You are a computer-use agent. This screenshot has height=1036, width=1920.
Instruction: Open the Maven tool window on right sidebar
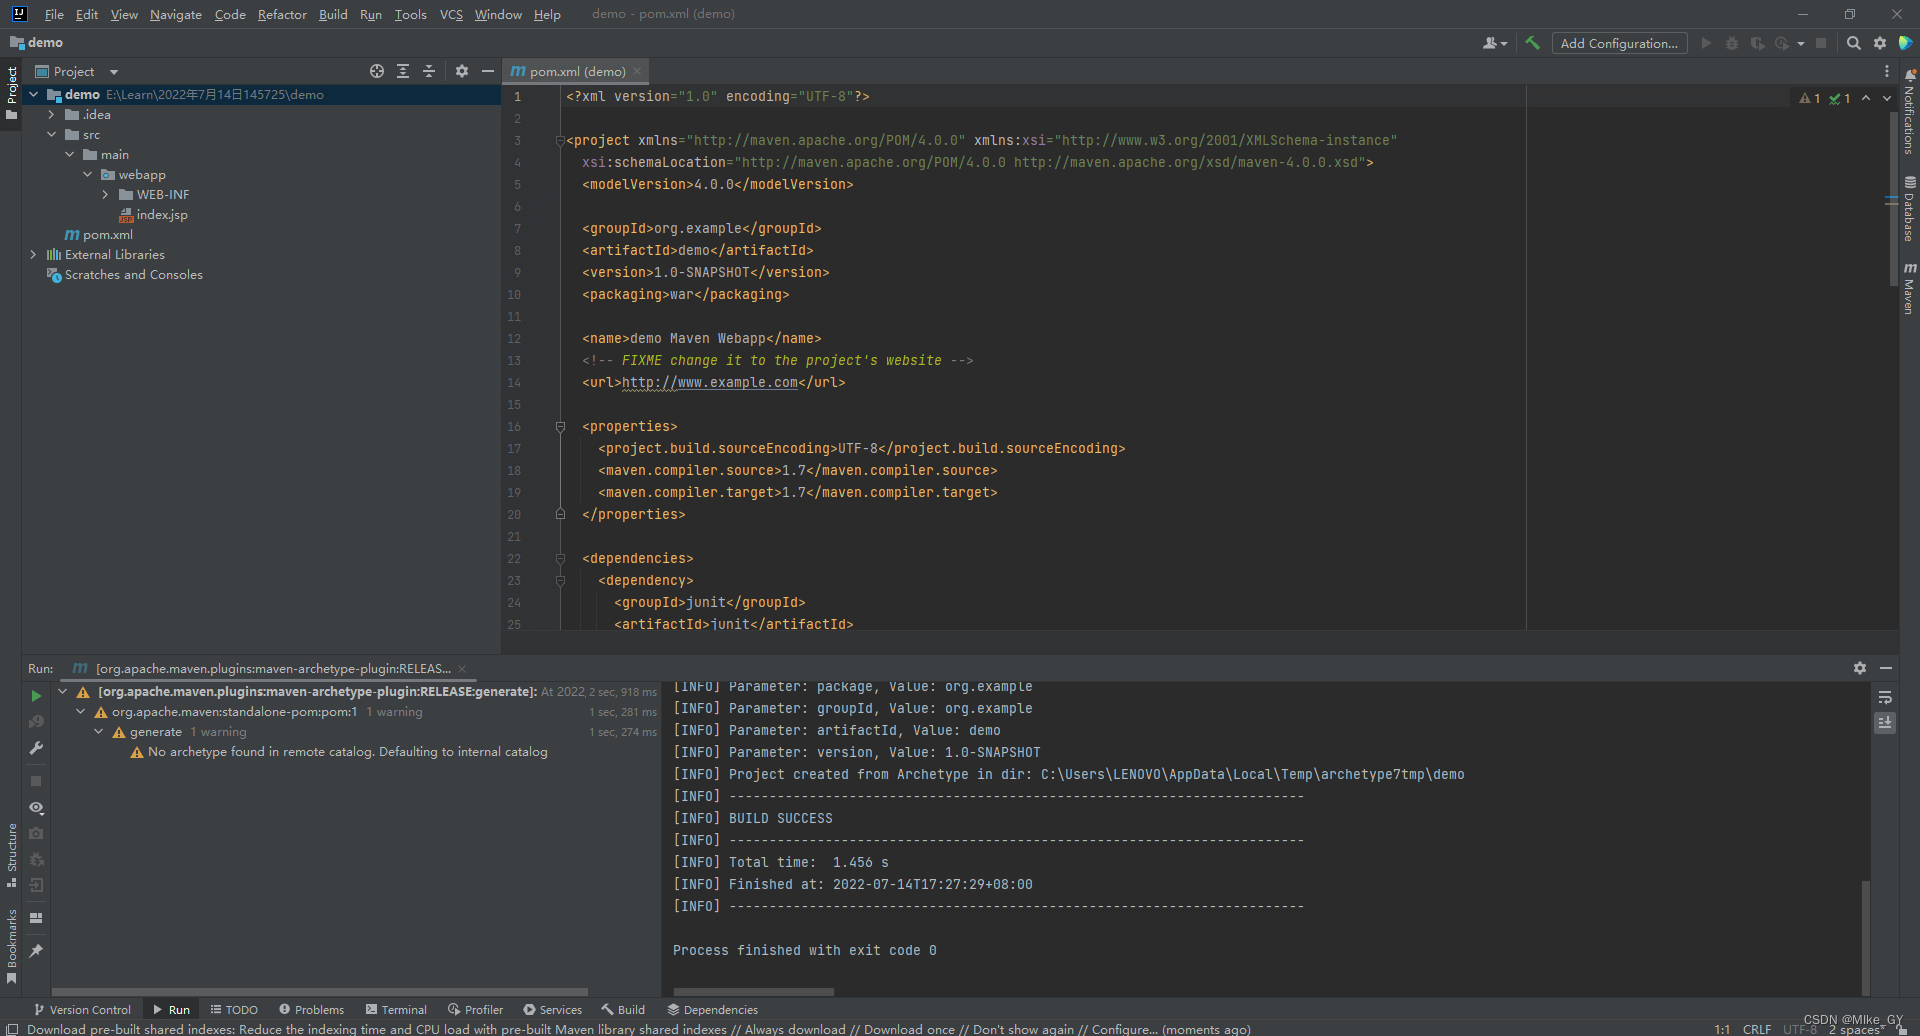click(1909, 289)
